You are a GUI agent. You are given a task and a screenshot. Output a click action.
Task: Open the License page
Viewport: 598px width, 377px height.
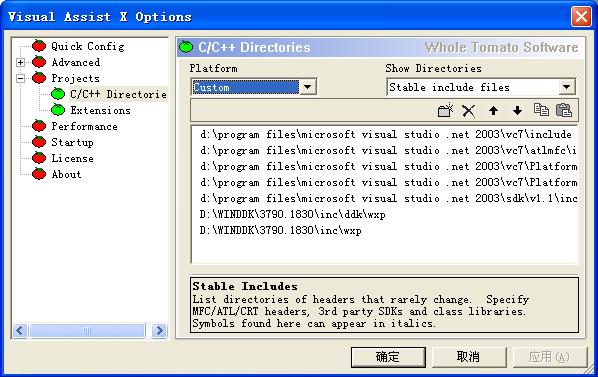(72, 158)
